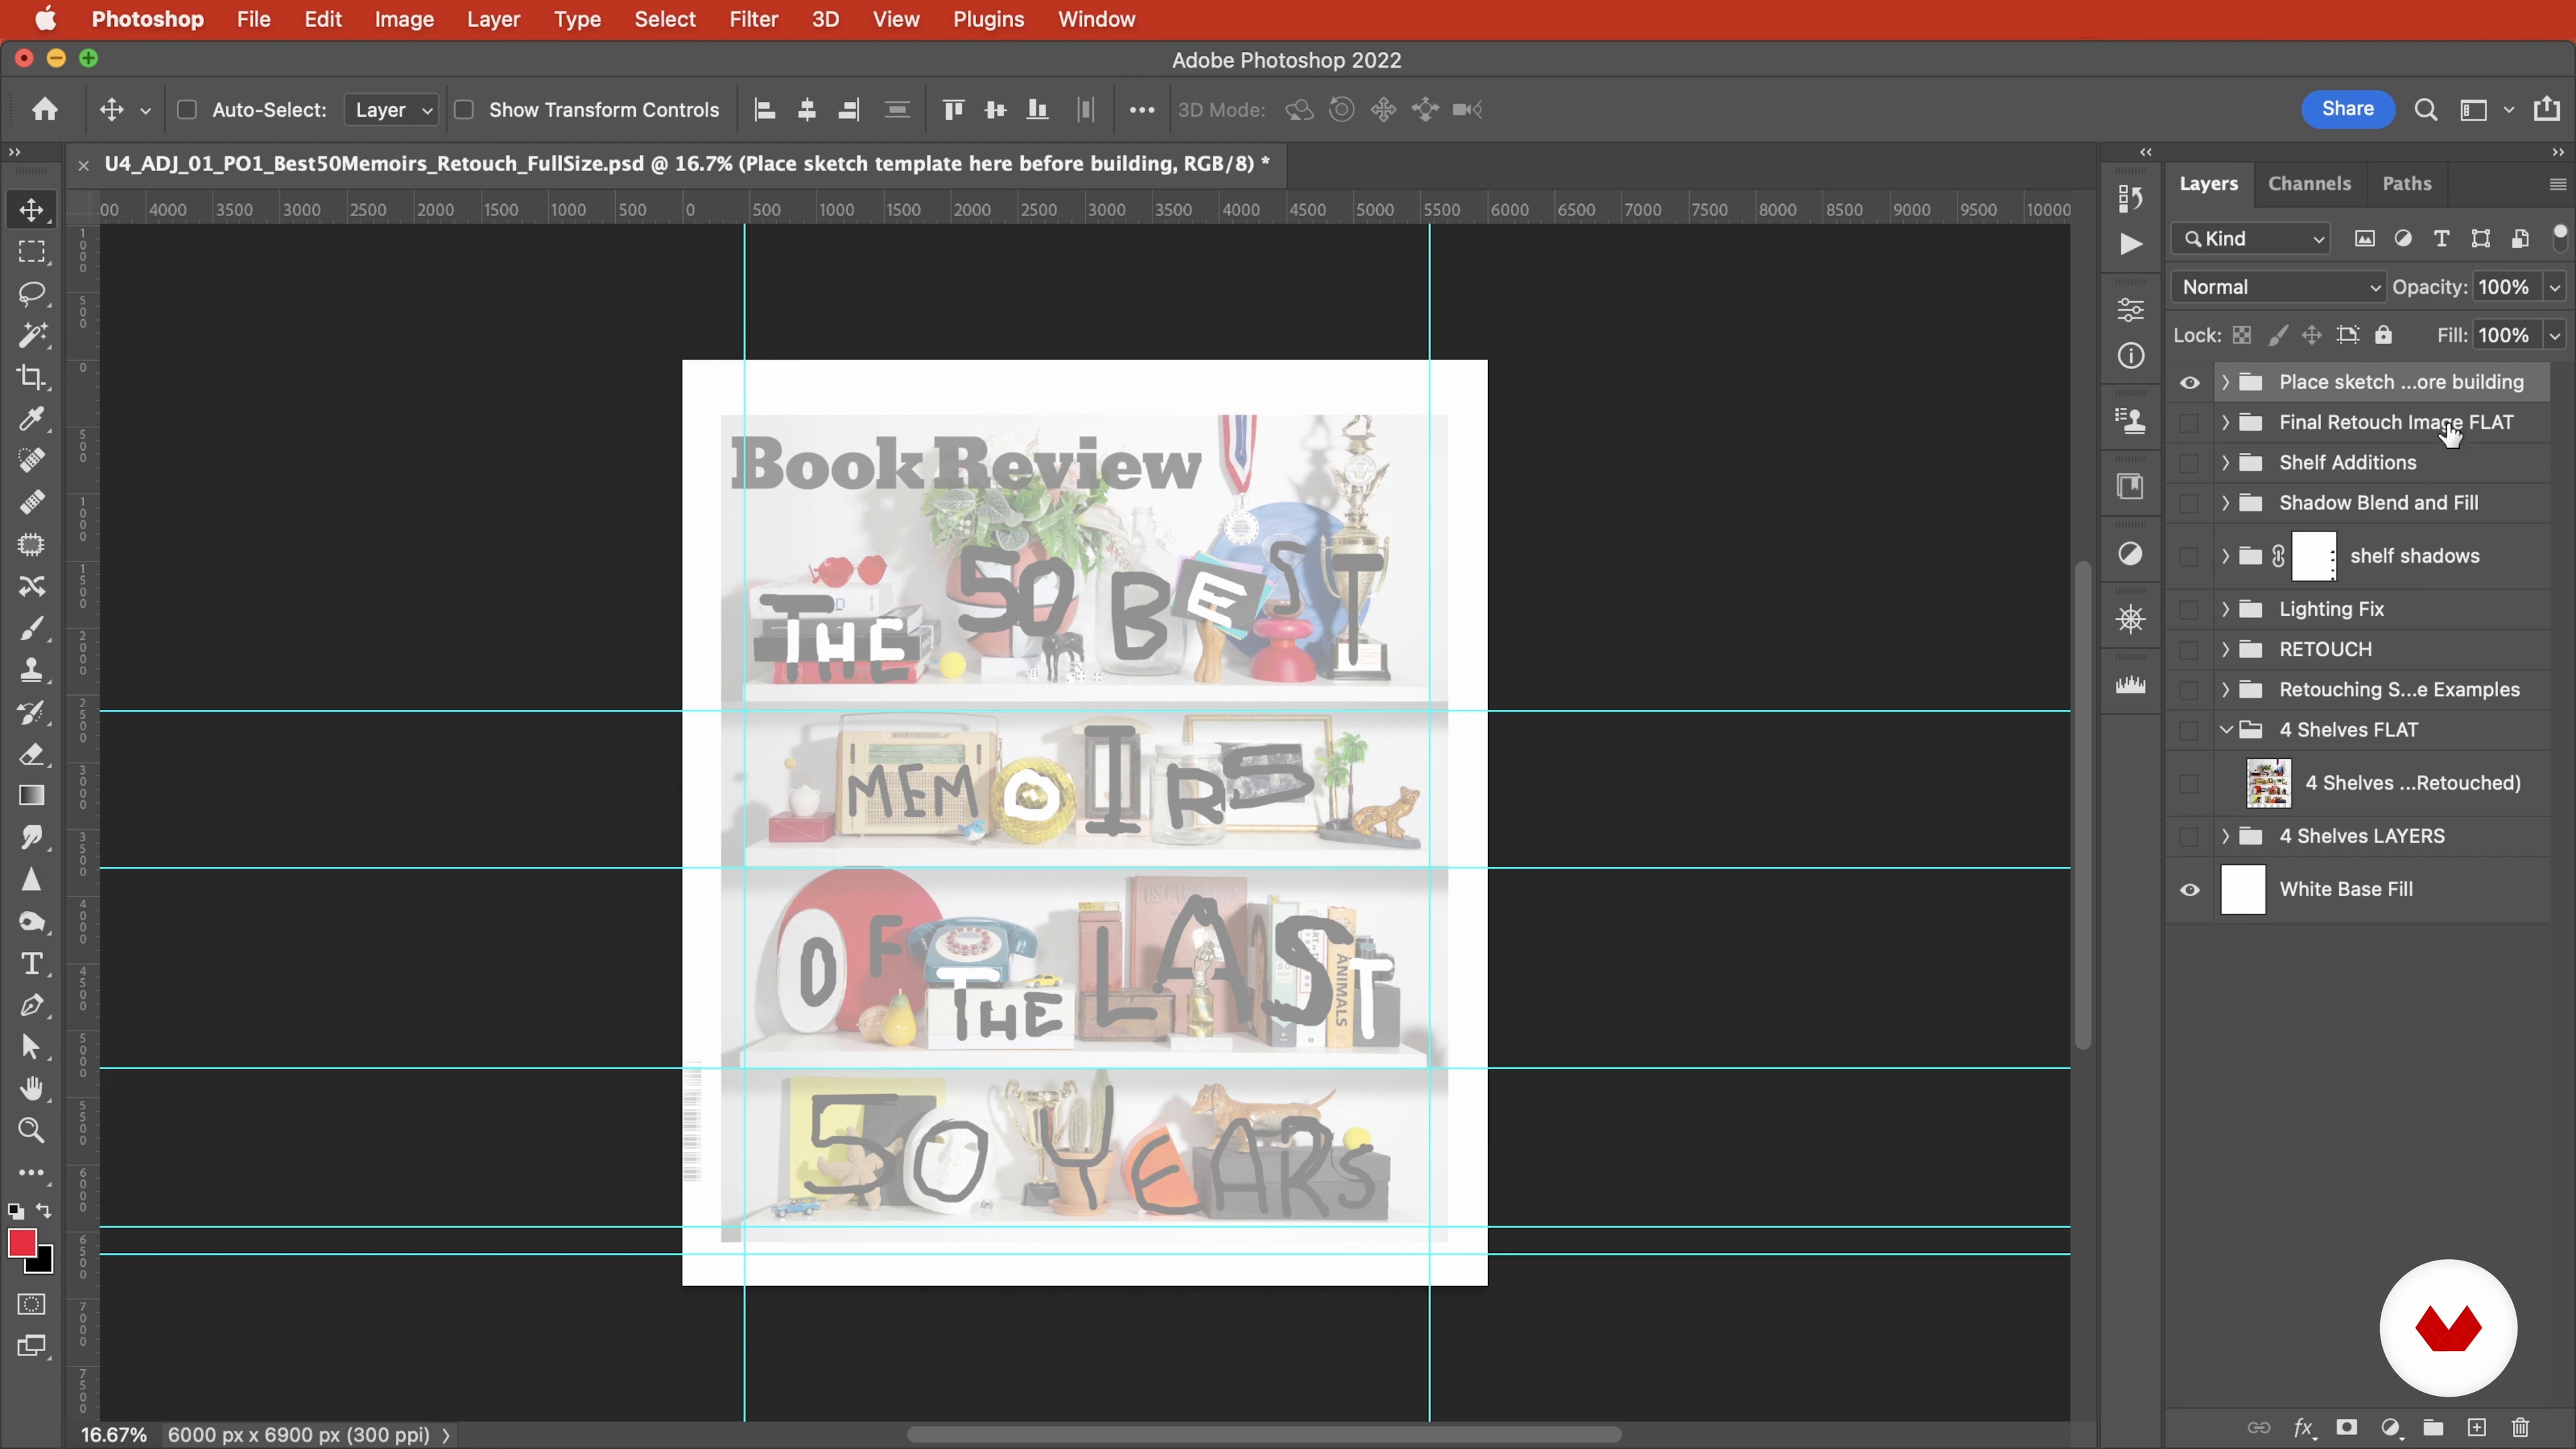Image resolution: width=2576 pixels, height=1449 pixels.
Task: Select the Pen tool
Action: (31, 1005)
